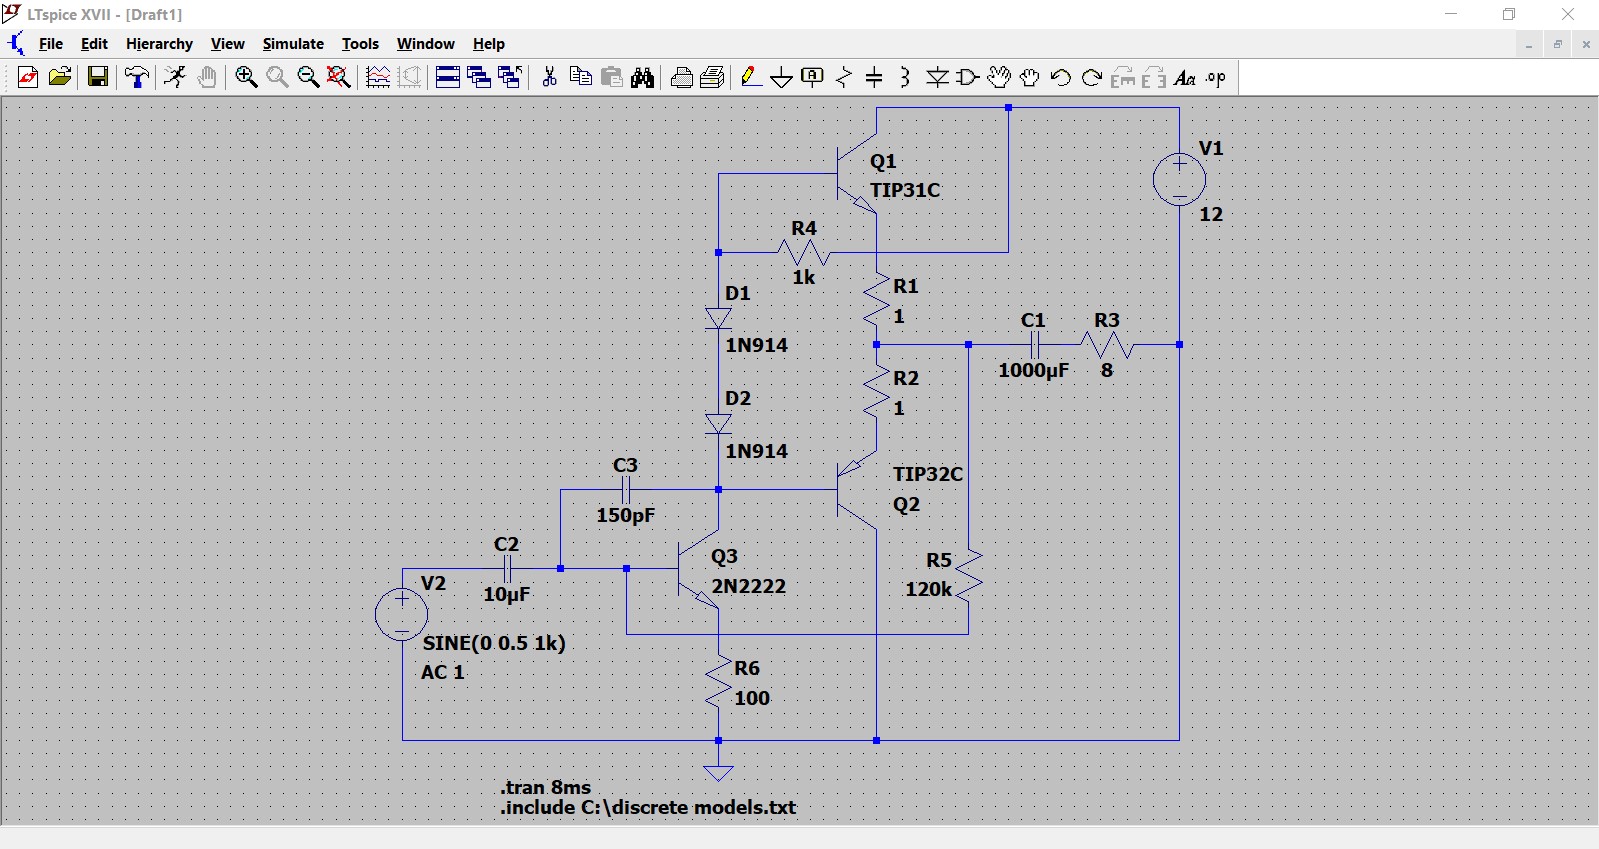
Task: Click the V1 voltage source symbol
Action: (x=1180, y=180)
